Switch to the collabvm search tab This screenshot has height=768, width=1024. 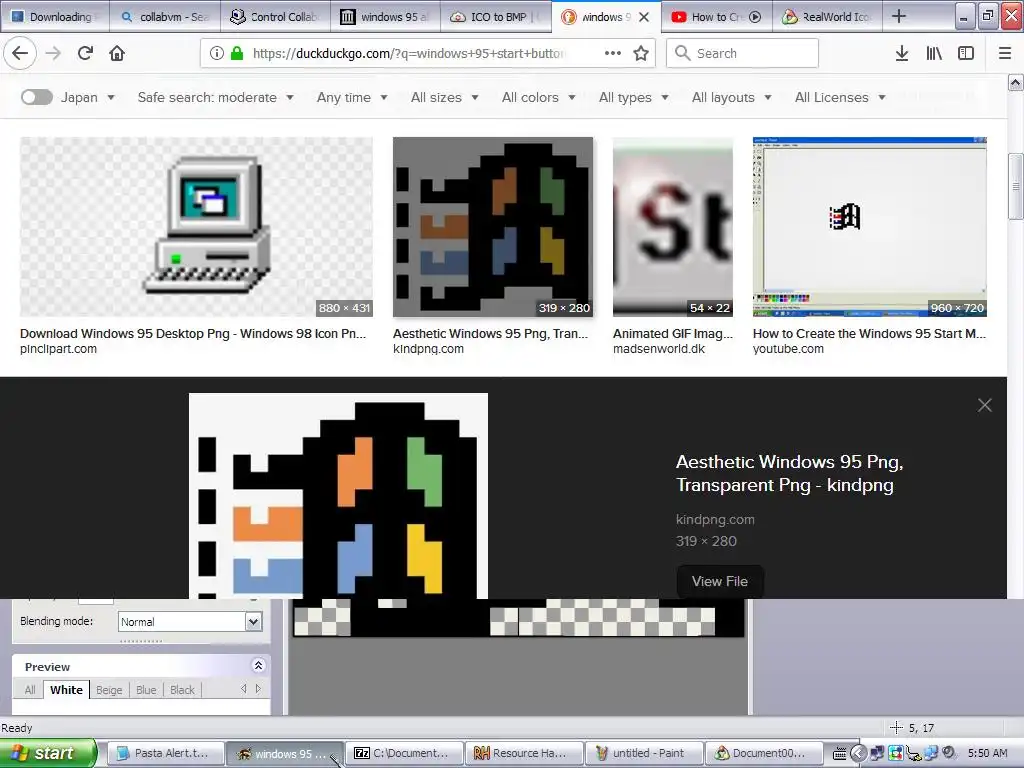point(165,17)
